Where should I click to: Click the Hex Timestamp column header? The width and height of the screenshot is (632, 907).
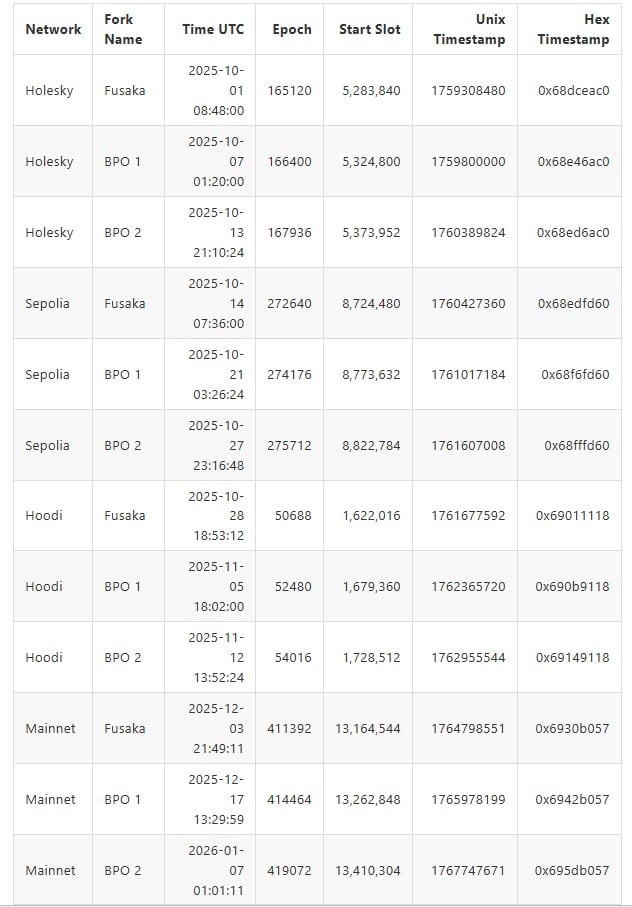(573, 29)
